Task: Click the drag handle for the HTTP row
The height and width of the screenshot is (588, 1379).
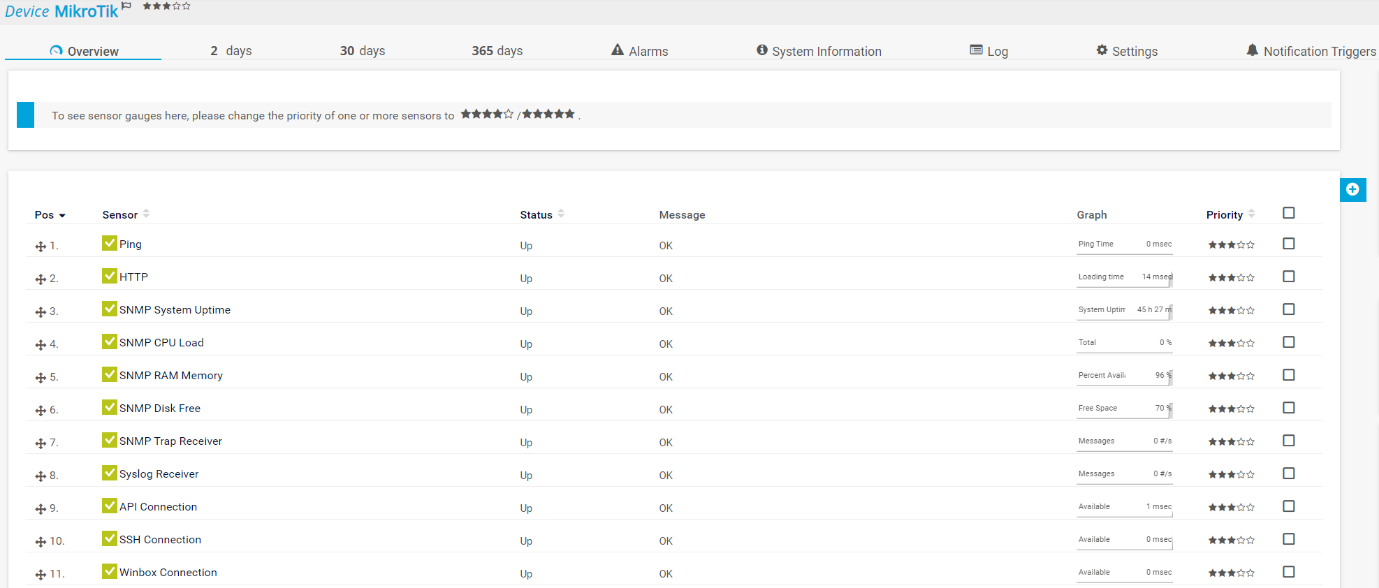Action: coord(41,279)
